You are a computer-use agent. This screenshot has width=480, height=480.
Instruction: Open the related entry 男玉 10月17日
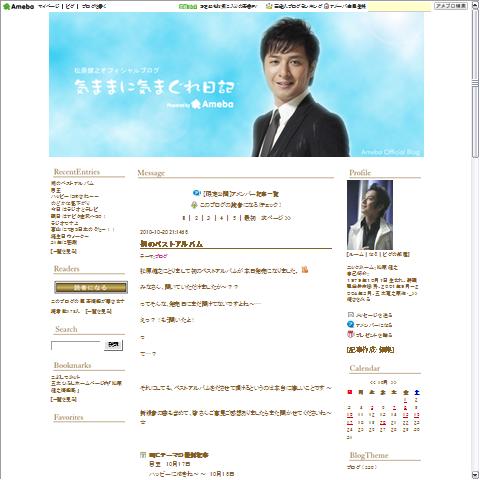point(170,464)
